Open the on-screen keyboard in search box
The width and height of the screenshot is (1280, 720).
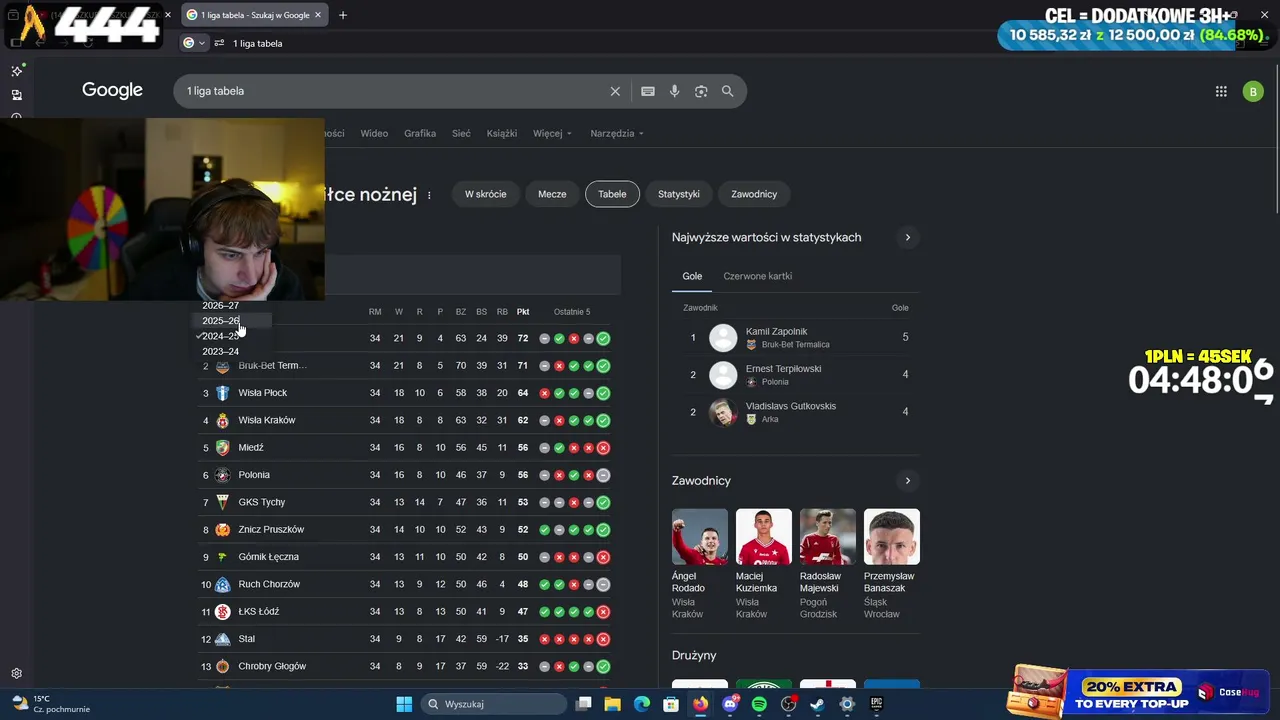[648, 91]
